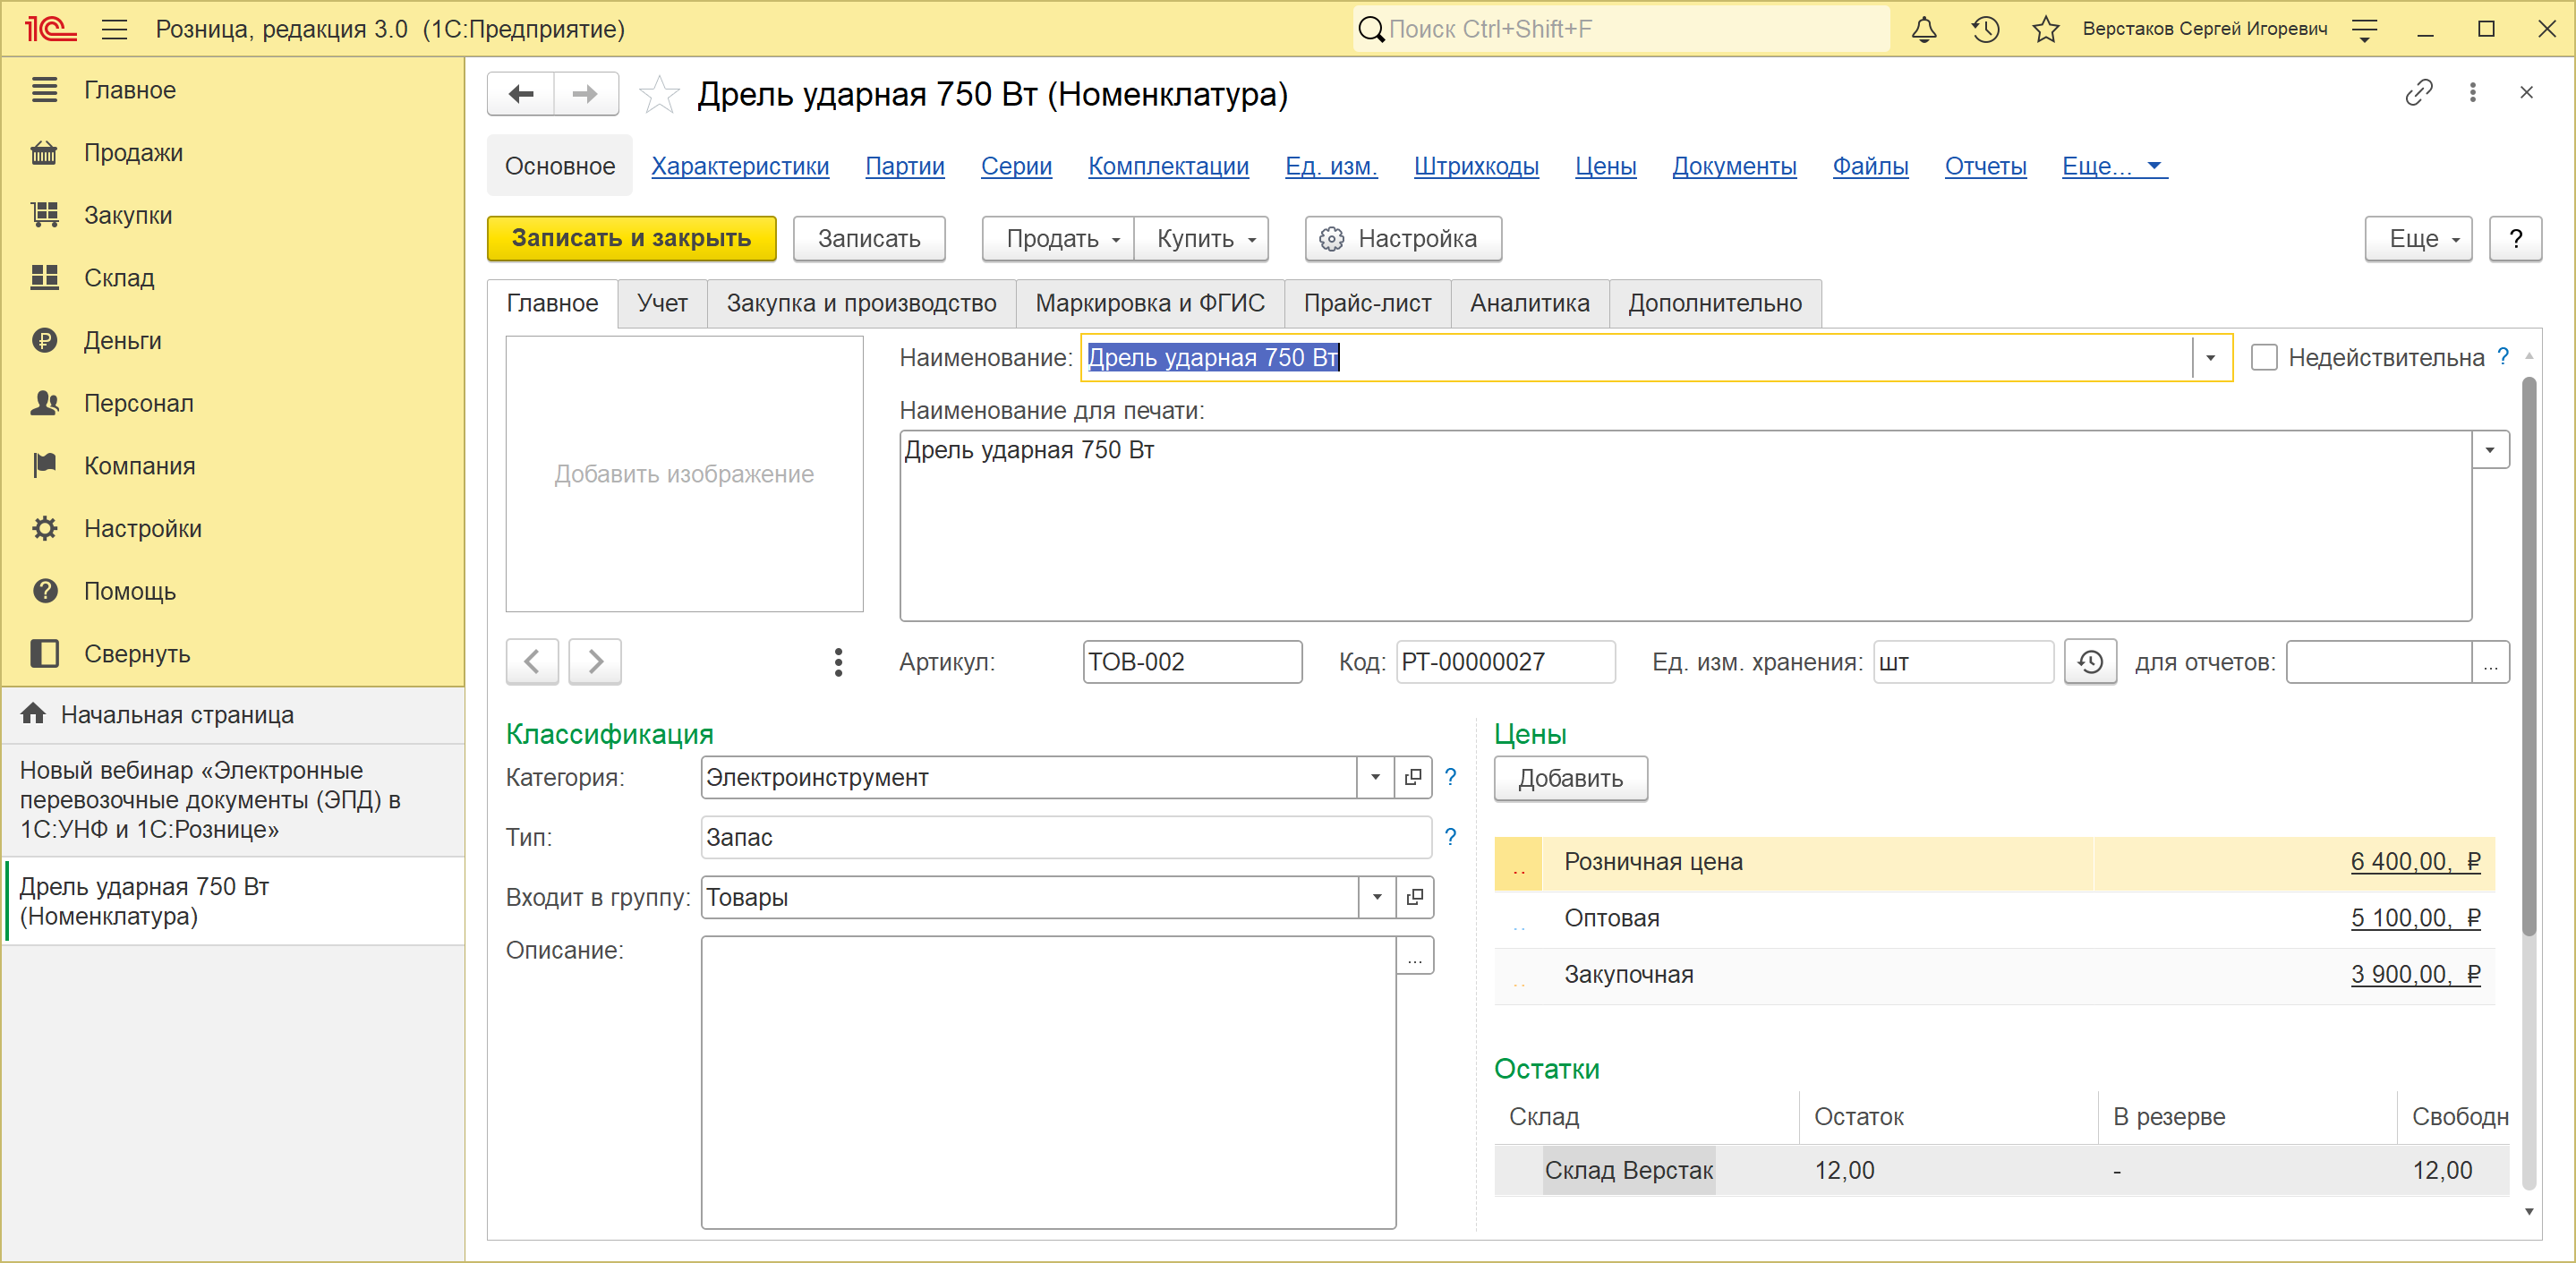Switch to the Аналитика tab

click(1529, 303)
